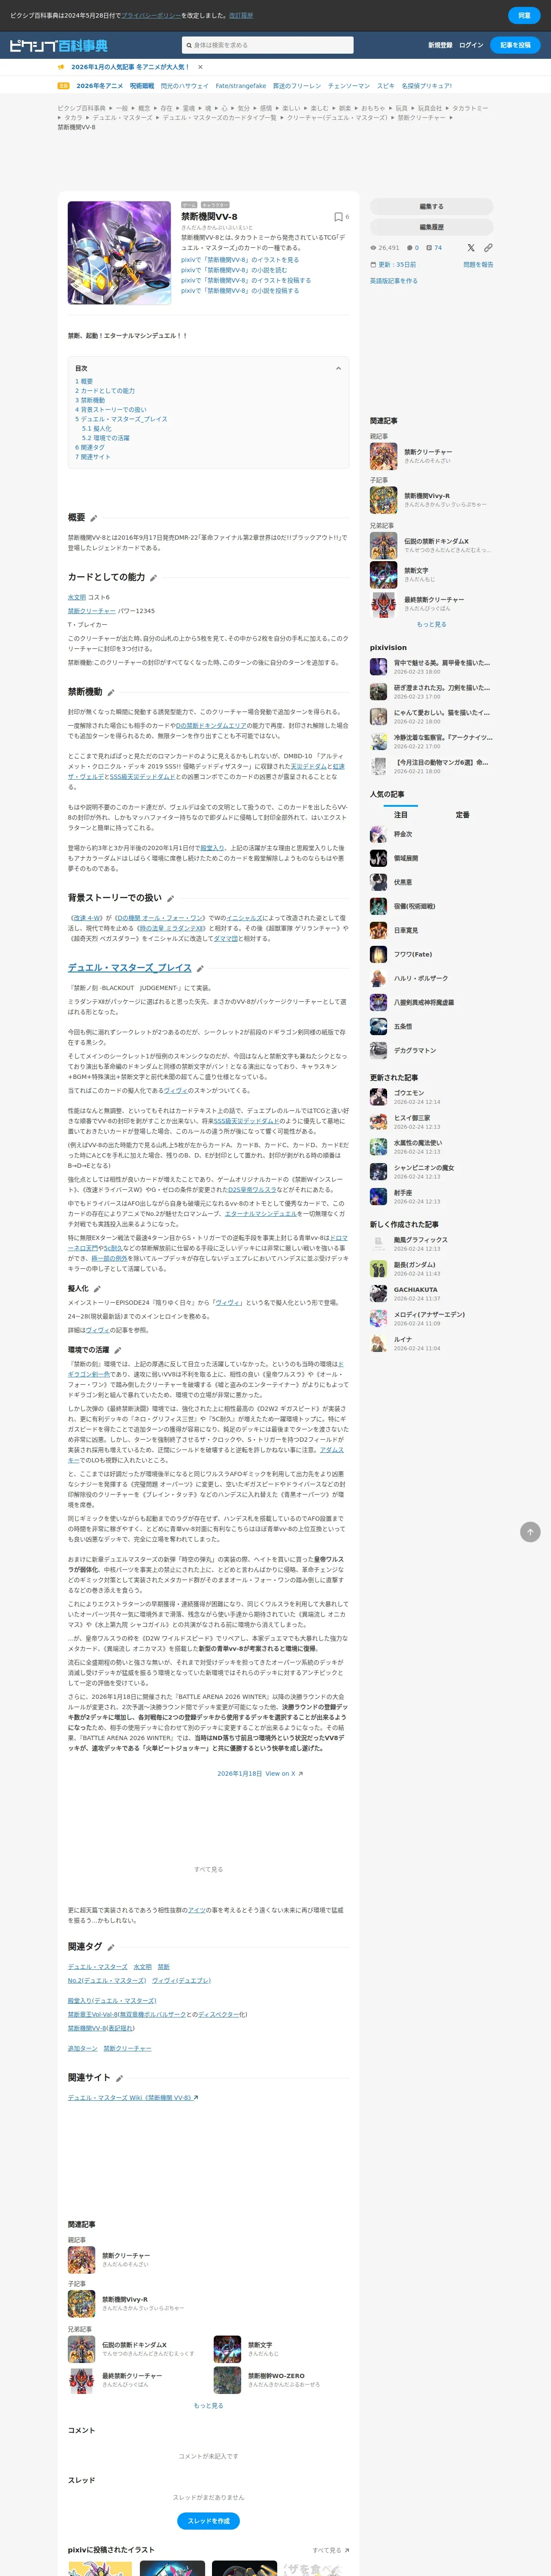Open 最終禁断クリーチャー sidebar thumbnail
551x2576 pixels.
pyautogui.click(x=383, y=604)
